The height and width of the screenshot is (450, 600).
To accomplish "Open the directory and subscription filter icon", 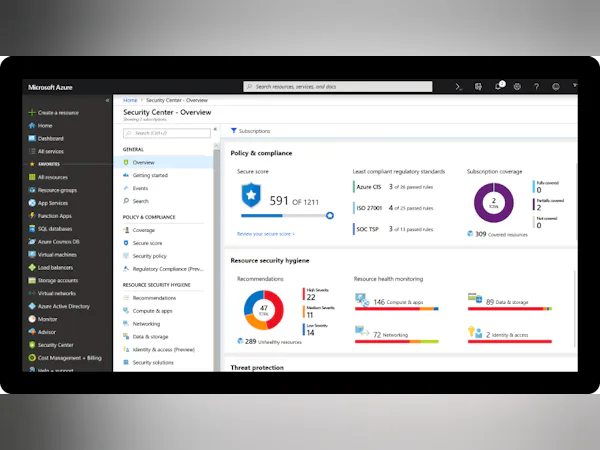I will (x=478, y=87).
